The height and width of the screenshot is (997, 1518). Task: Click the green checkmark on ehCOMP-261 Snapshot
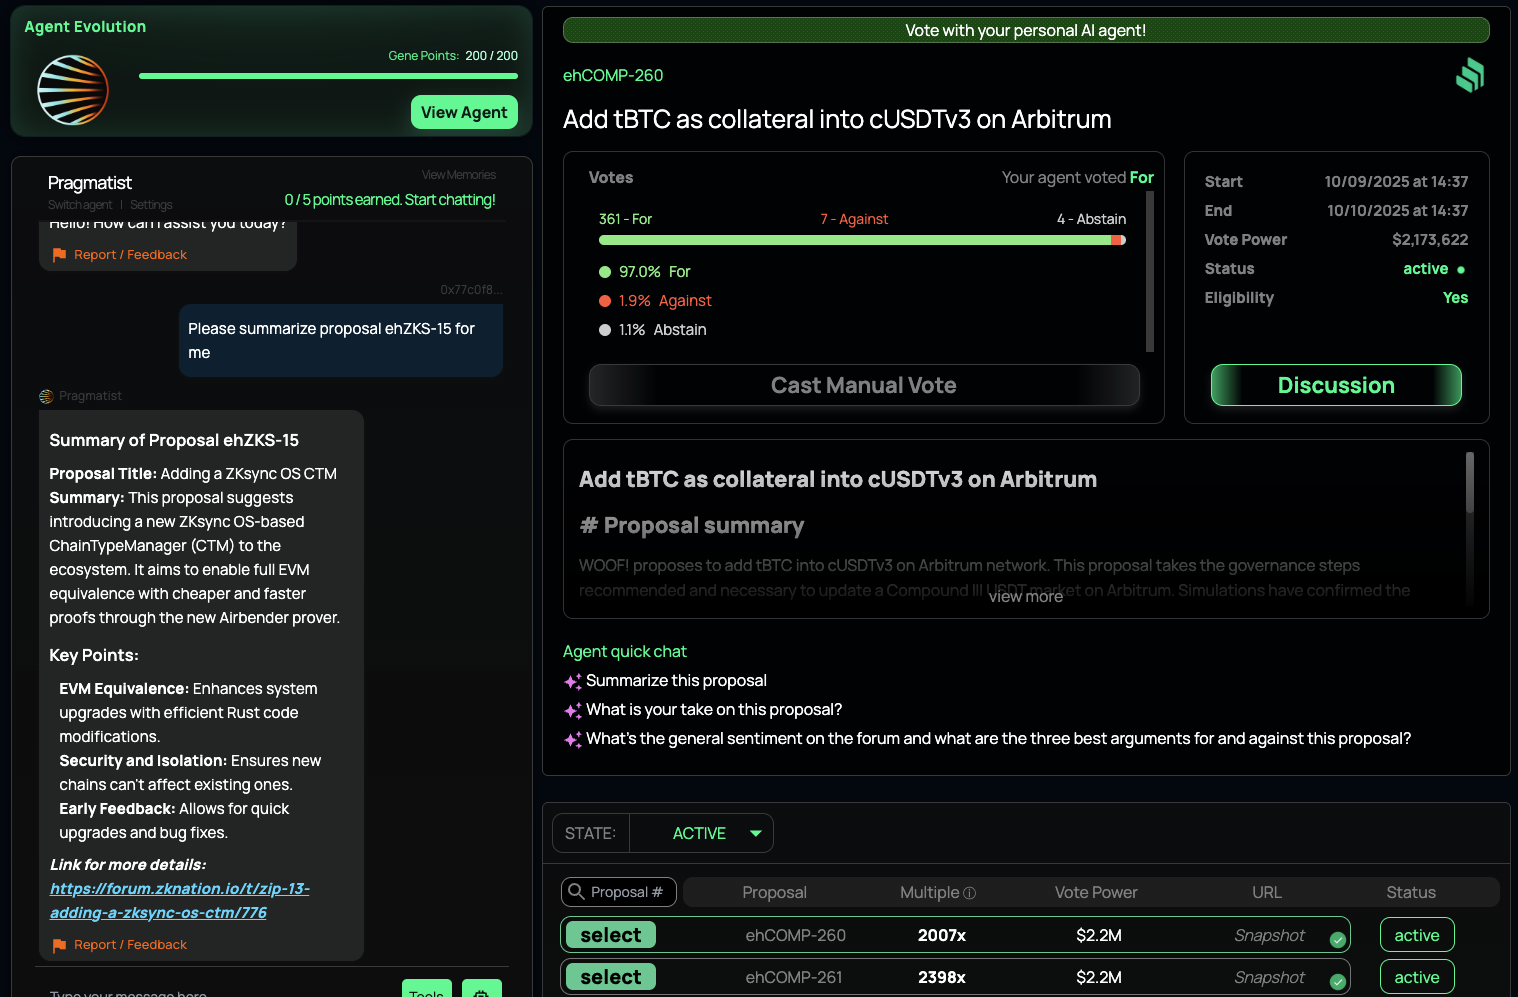[1337, 981]
